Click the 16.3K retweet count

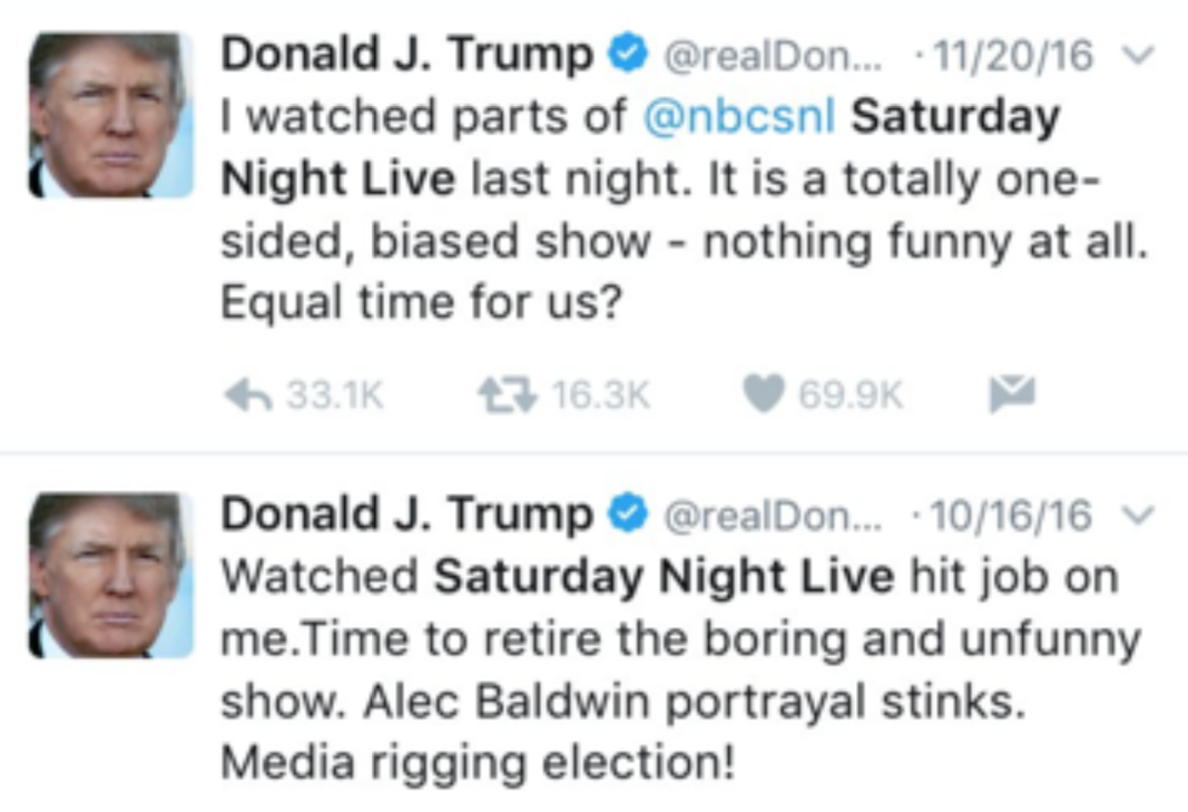coord(601,395)
